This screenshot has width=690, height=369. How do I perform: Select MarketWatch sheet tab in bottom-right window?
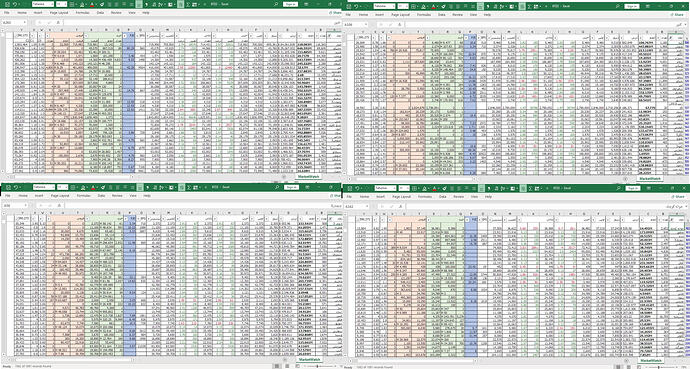pos(650,360)
